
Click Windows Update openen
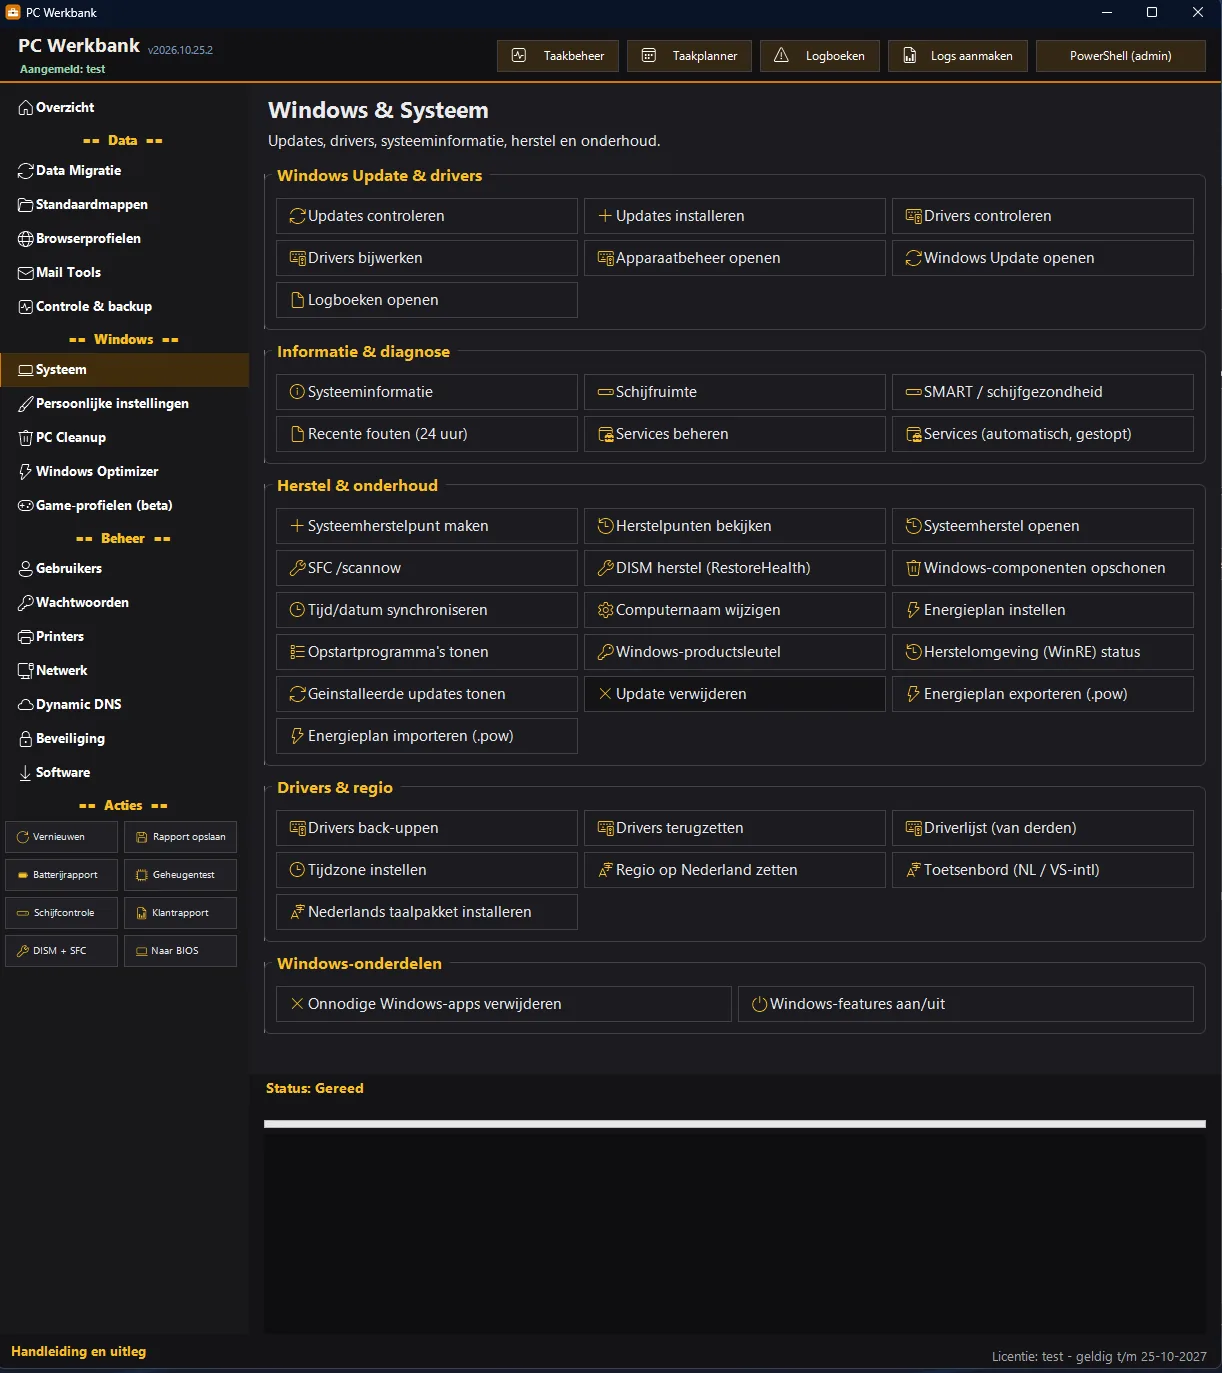[1043, 258]
